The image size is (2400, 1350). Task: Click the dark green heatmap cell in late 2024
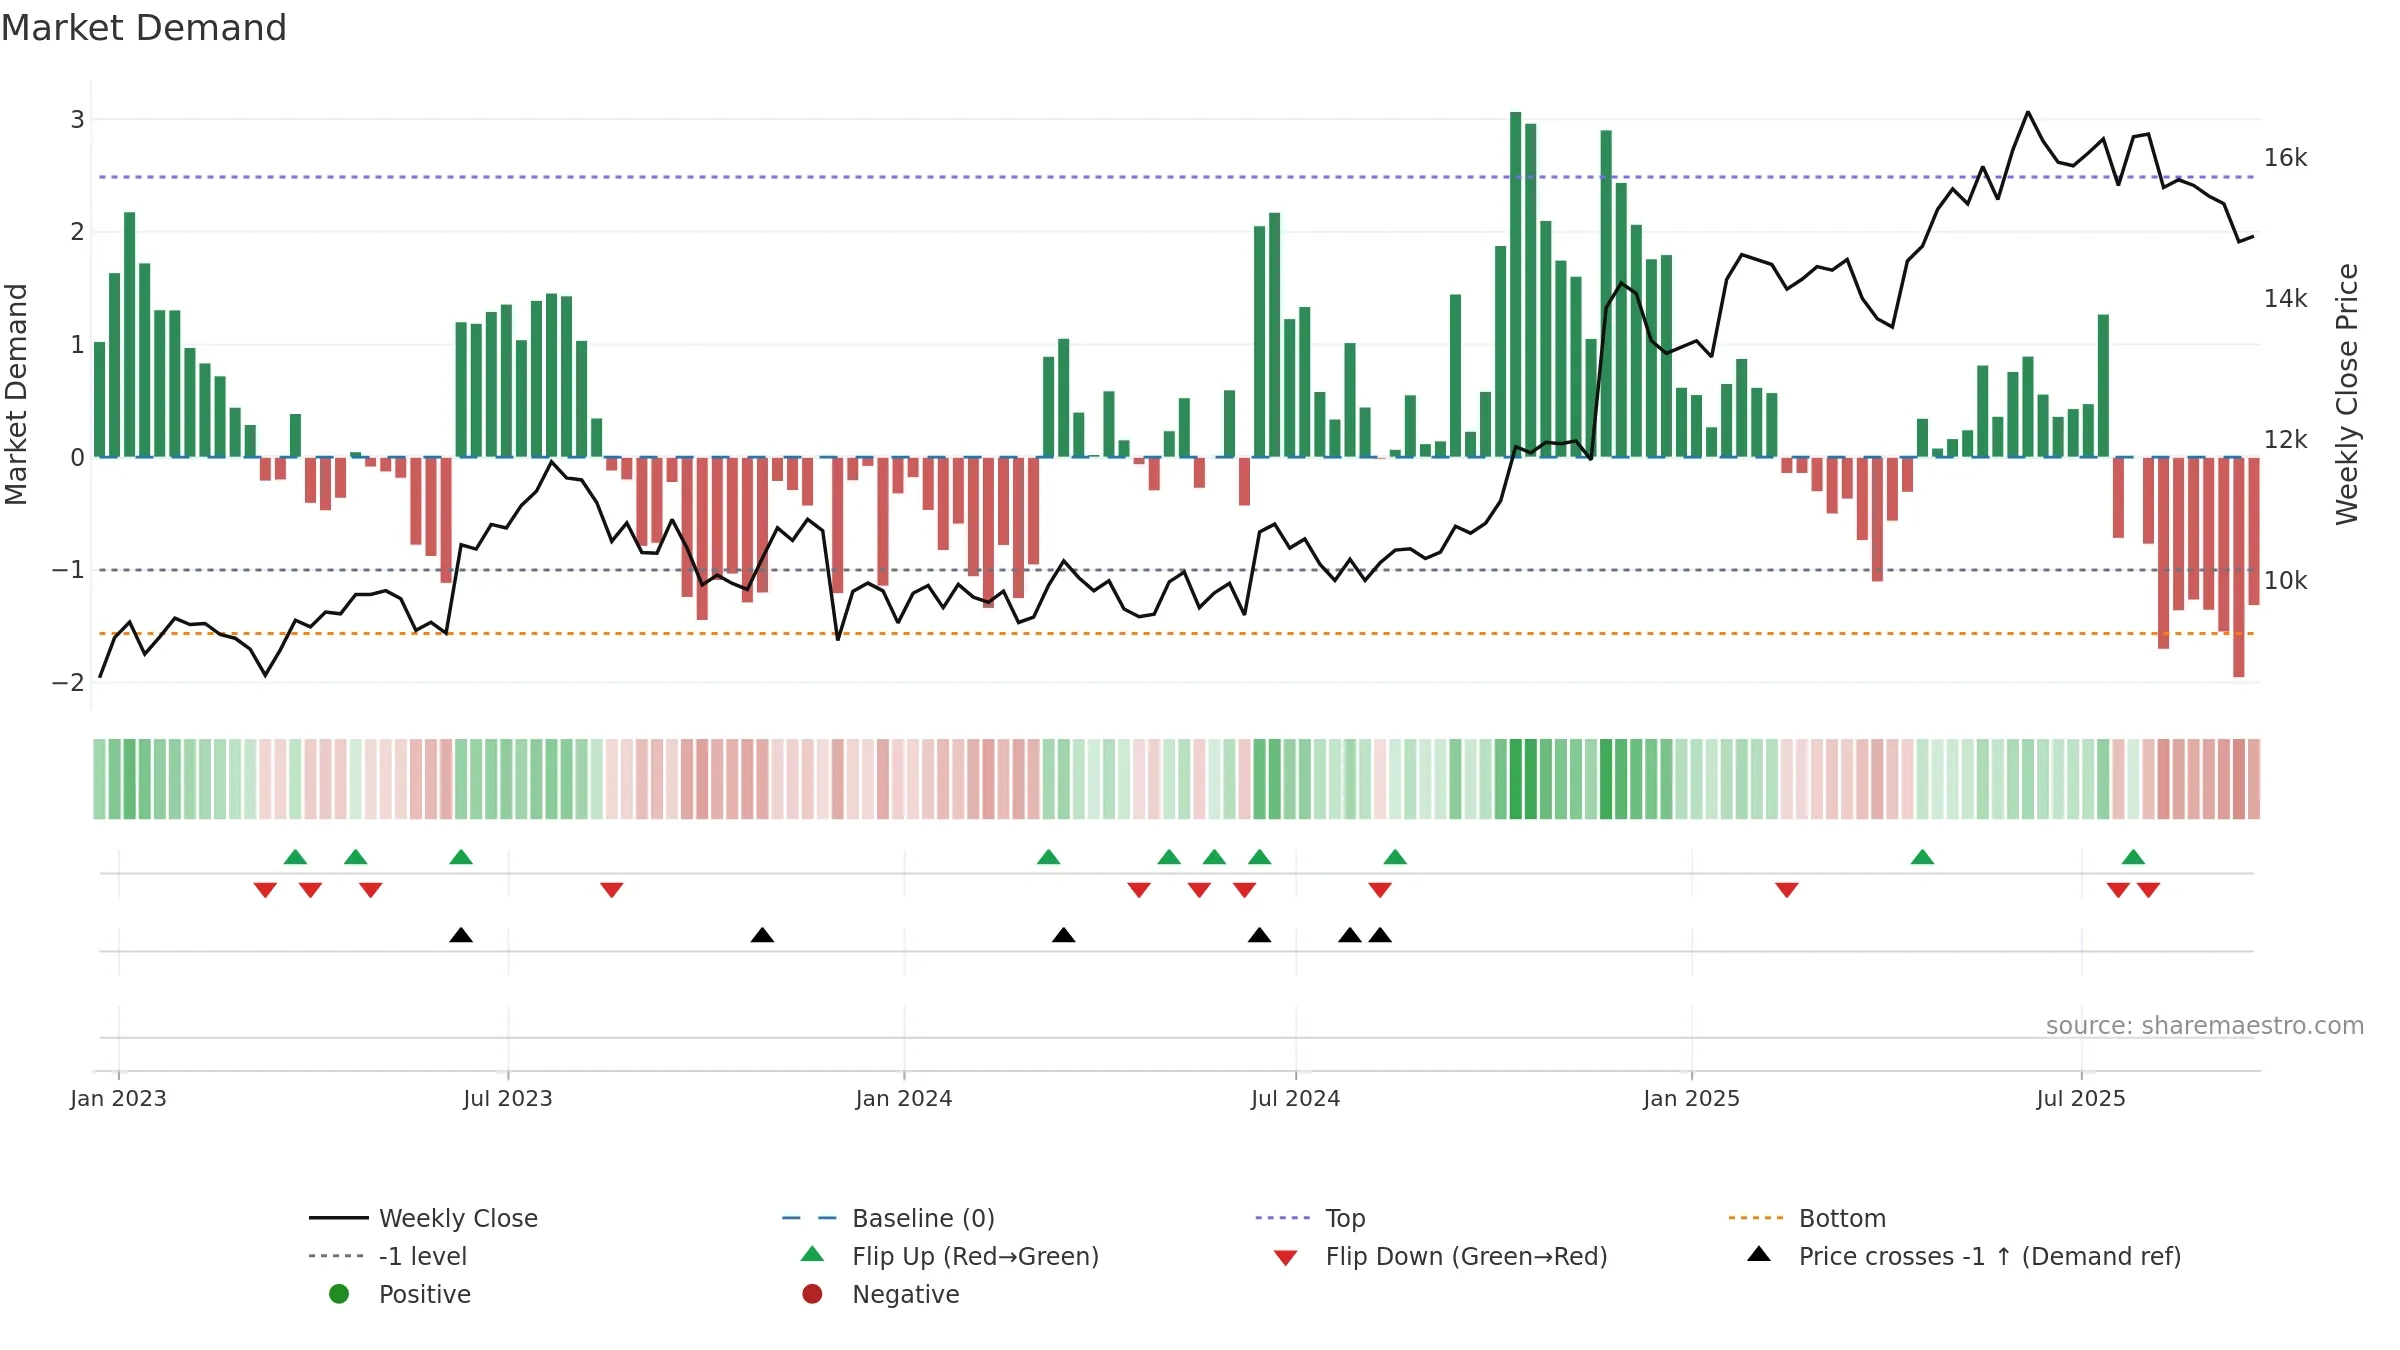click(1516, 779)
